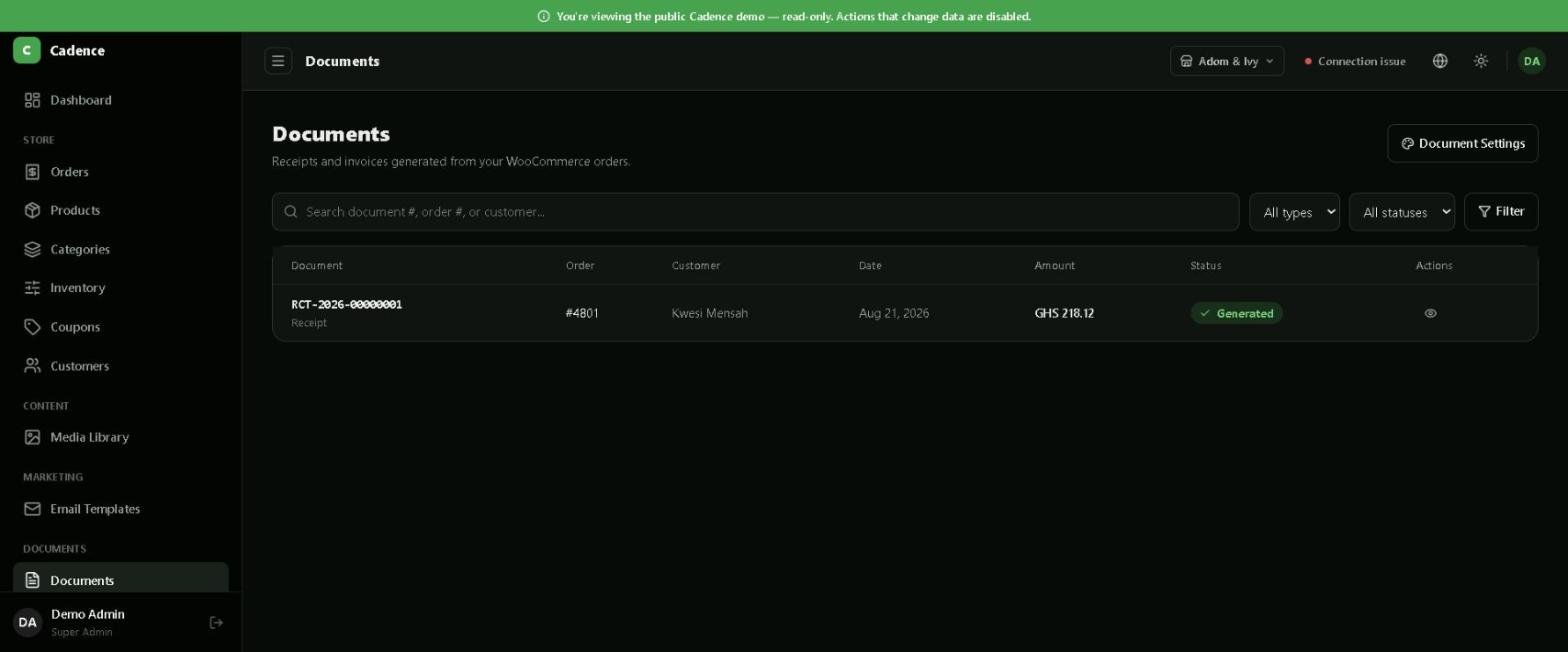1568x652 pixels.
Task: Click the Cadence logo icon
Action: pyautogui.click(x=27, y=50)
